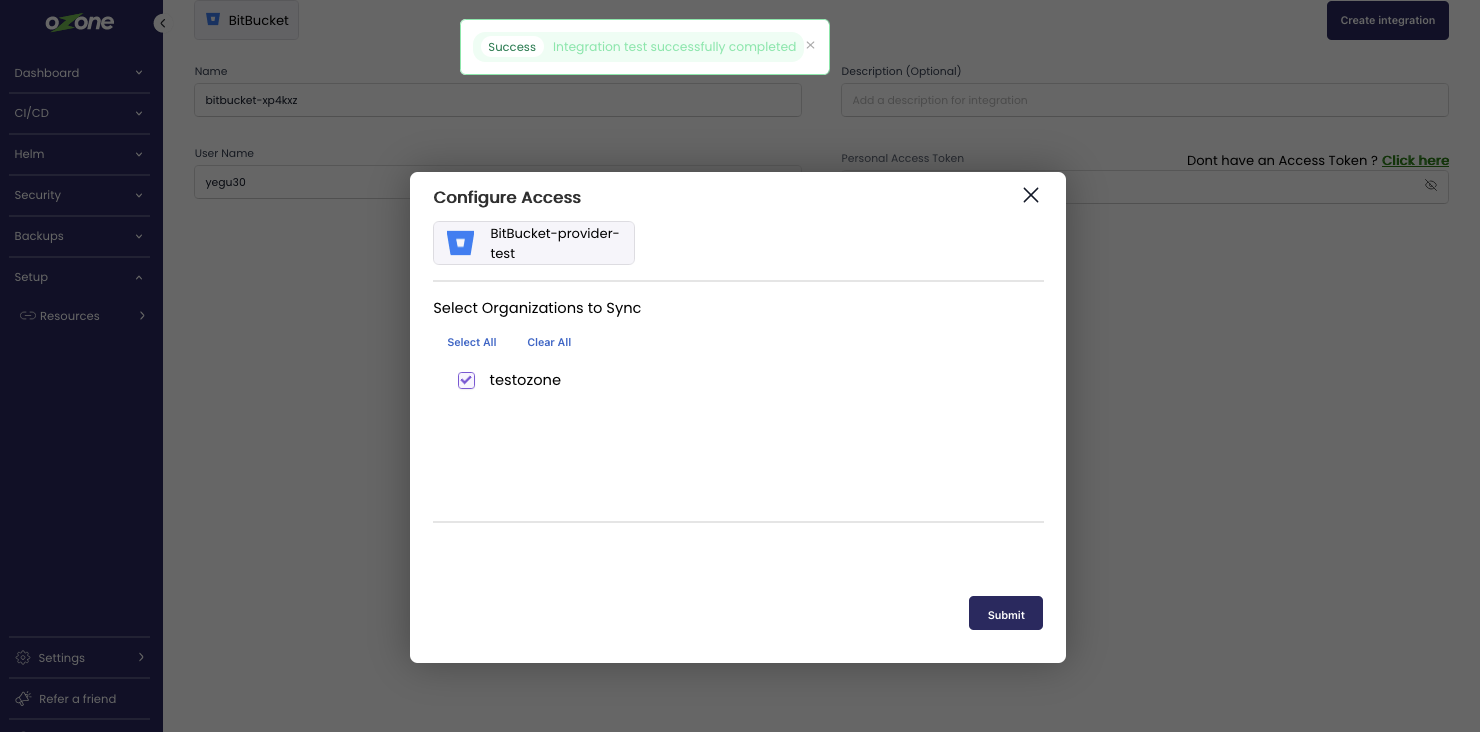The image size is (1480, 732).
Task: Toggle Personal Access Token visibility
Action: pos(1431,186)
